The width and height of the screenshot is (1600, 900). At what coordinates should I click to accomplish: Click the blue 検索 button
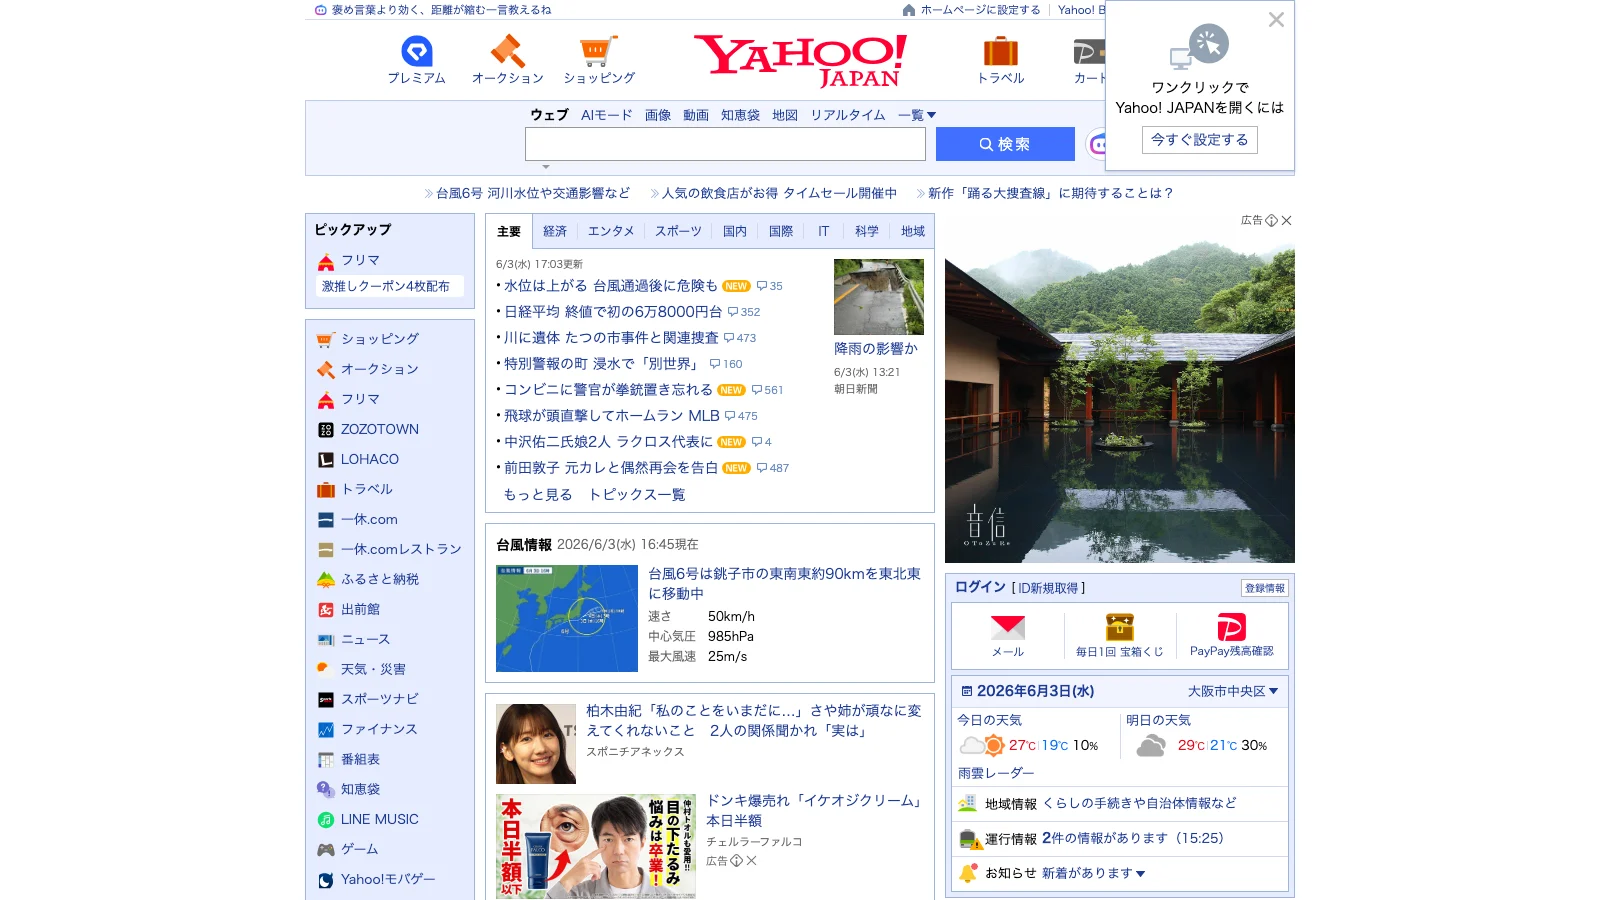point(1005,144)
